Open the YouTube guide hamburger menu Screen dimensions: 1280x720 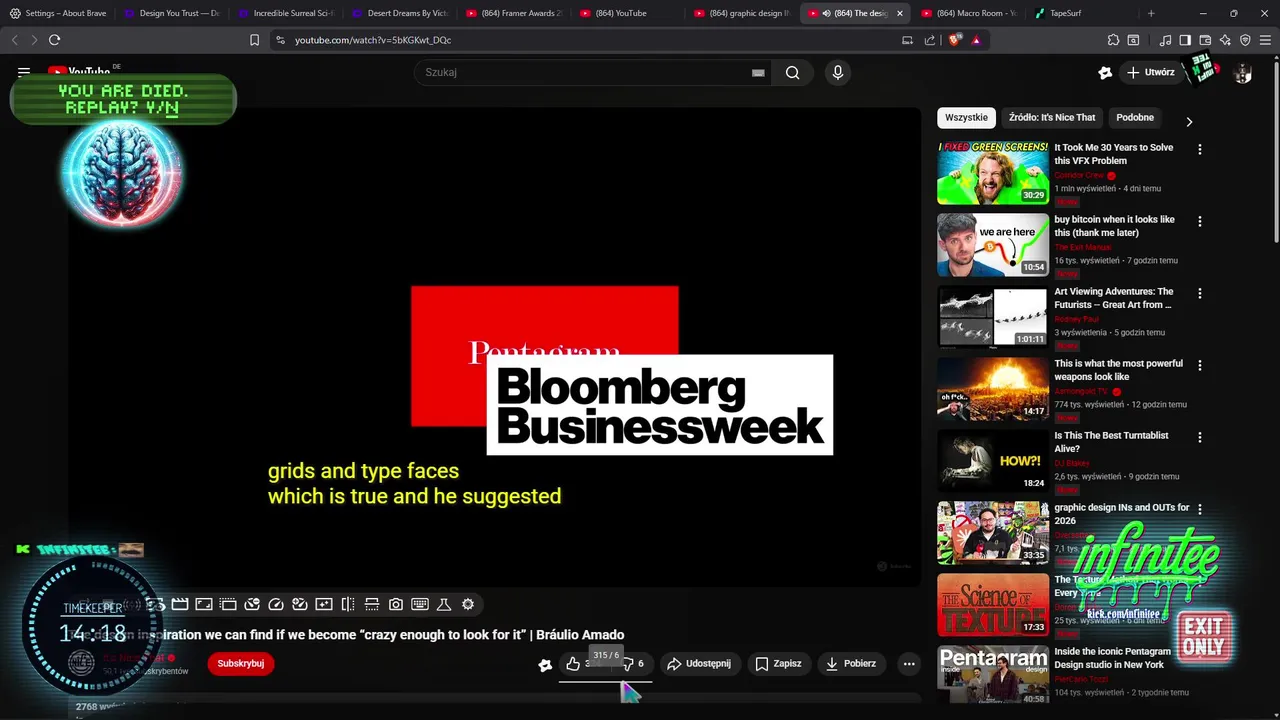point(24,72)
